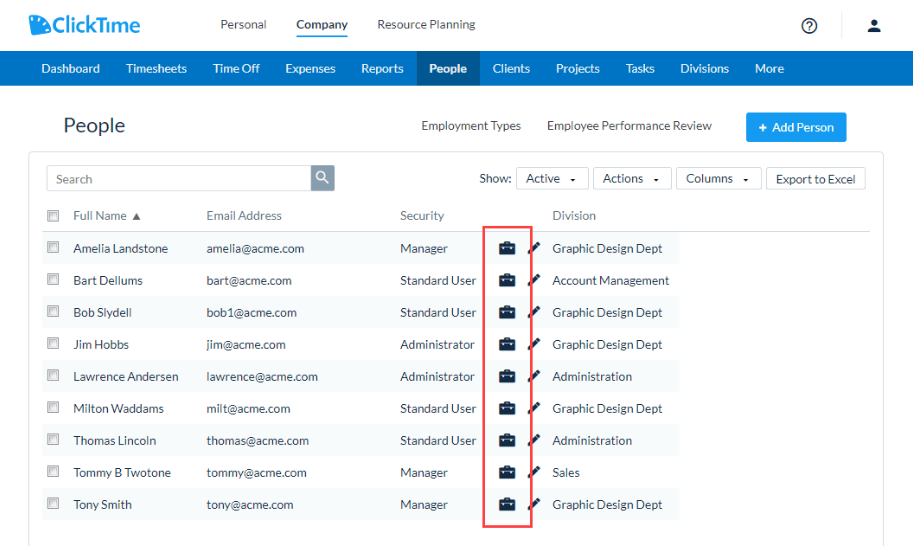
Task: Click the briefcase icon for Tommy B Twotone
Action: tap(507, 473)
